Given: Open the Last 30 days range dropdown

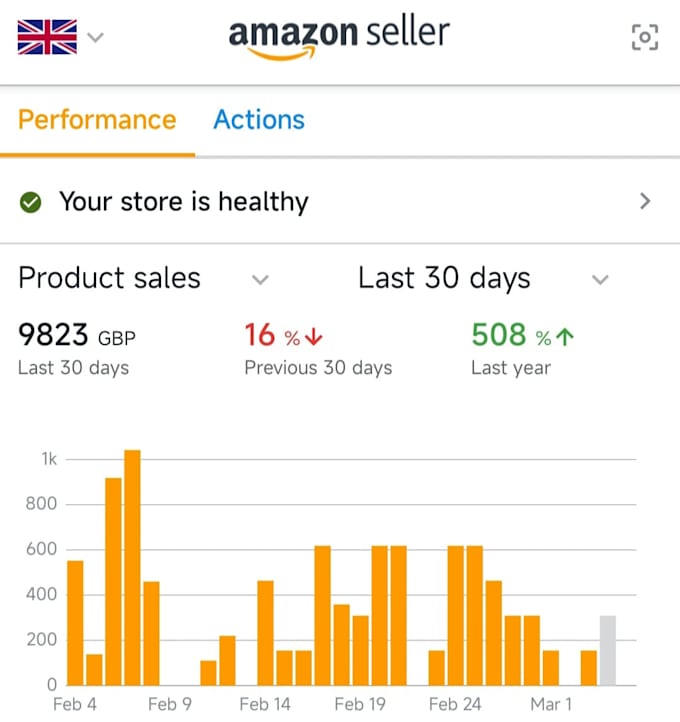Looking at the screenshot, I should coord(483,278).
